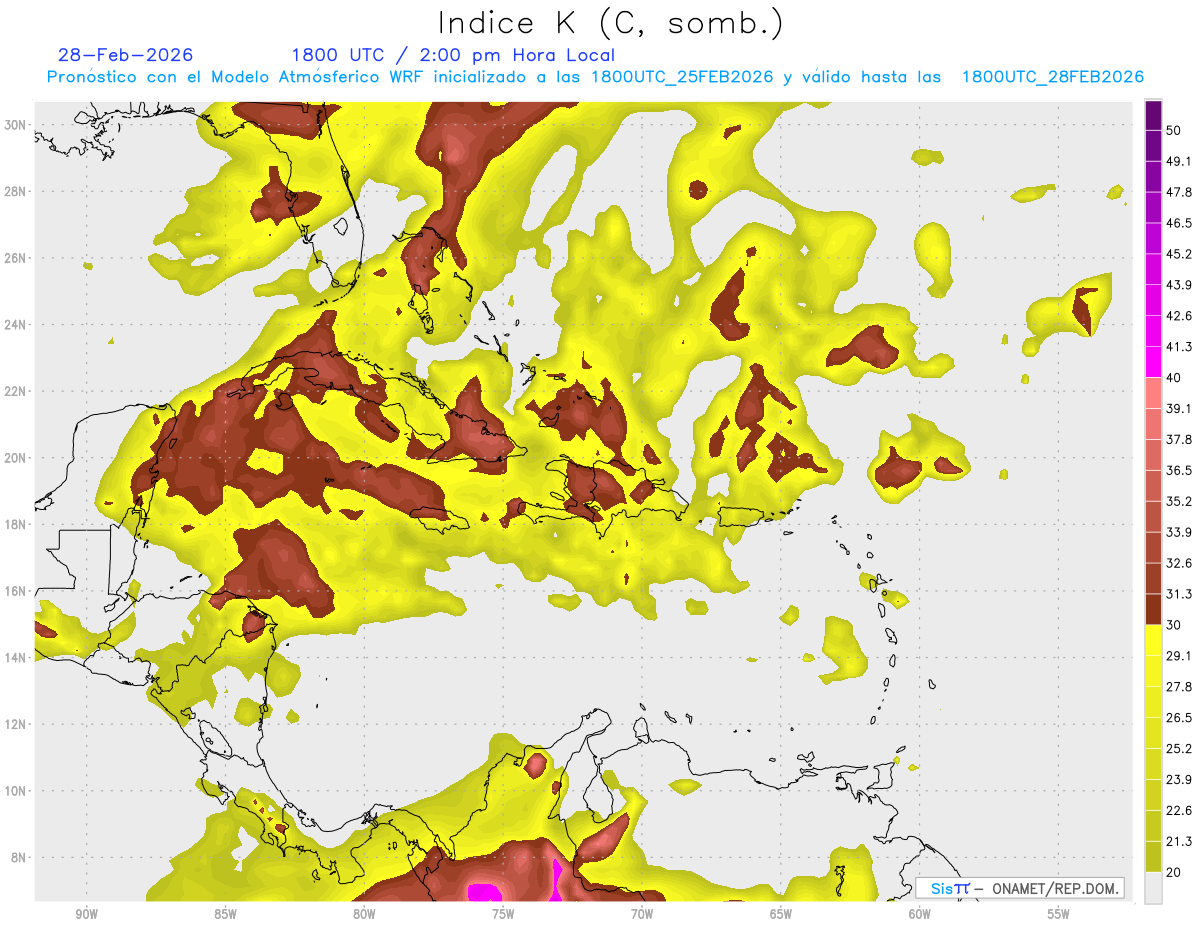This screenshot has height=927, width=1200.
Task: Click the '8N' latitude label
Action: [x=20, y=858]
